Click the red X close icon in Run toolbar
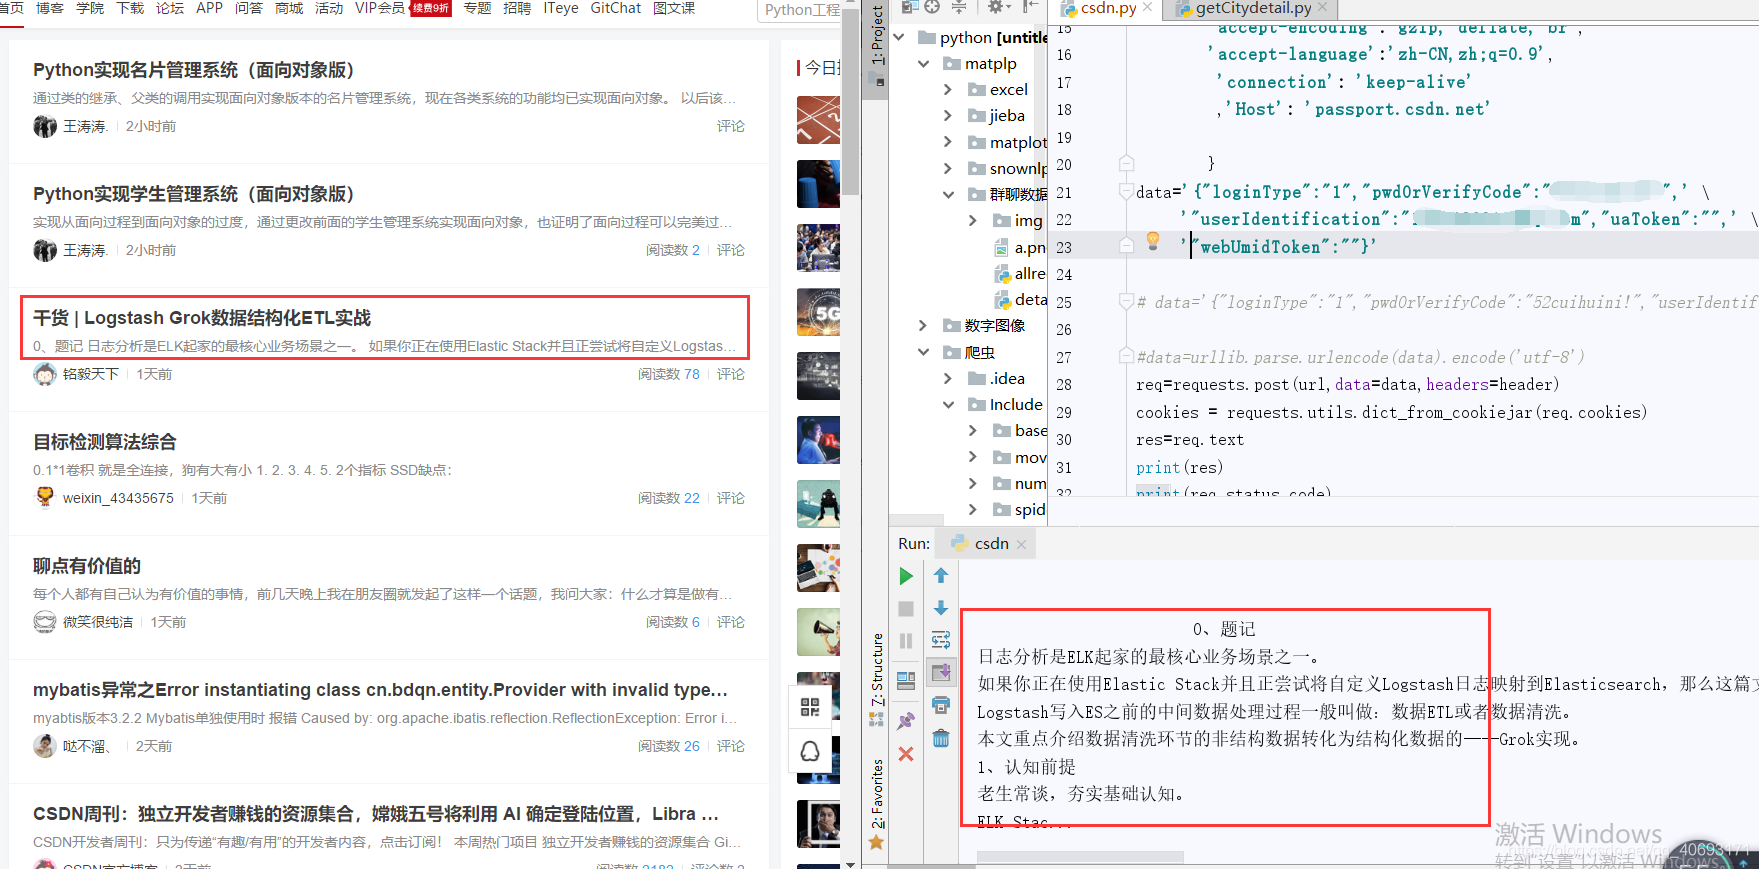Viewport: 1759px width, 869px height. tap(906, 754)
